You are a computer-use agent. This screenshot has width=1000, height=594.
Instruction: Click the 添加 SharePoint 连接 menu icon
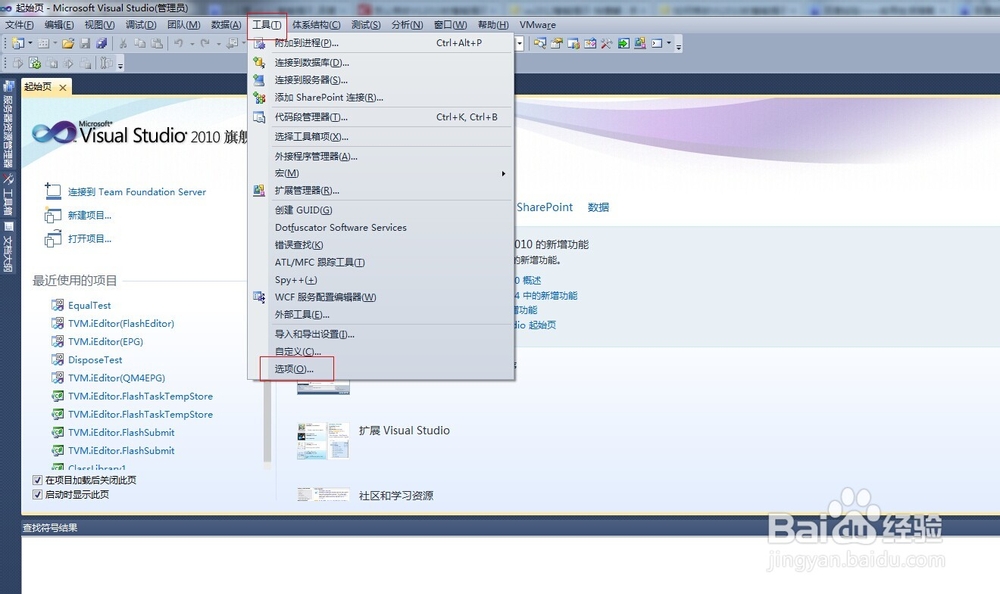(x=259, y=98)
